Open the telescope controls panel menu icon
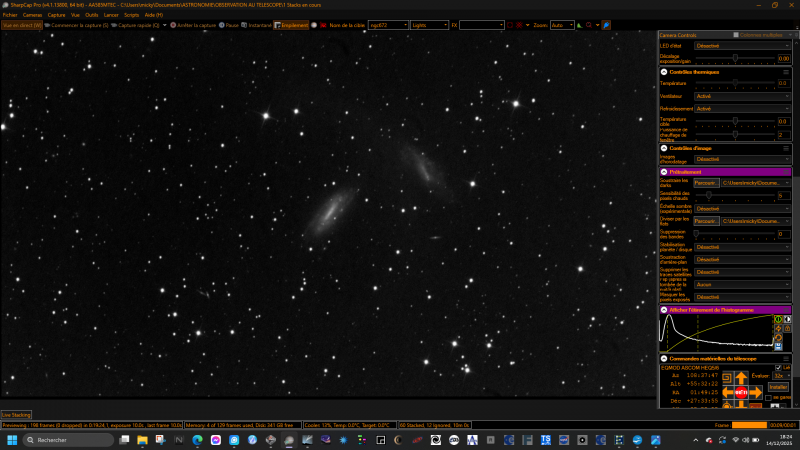The image size is (800, 450). pyautogui.click(x=786, y=359)
